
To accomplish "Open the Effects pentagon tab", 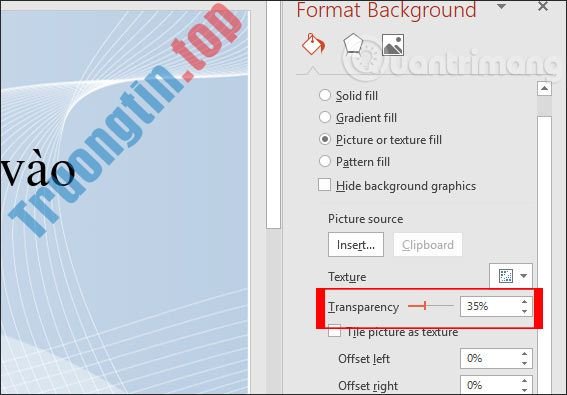I will (x=353, y=44).
